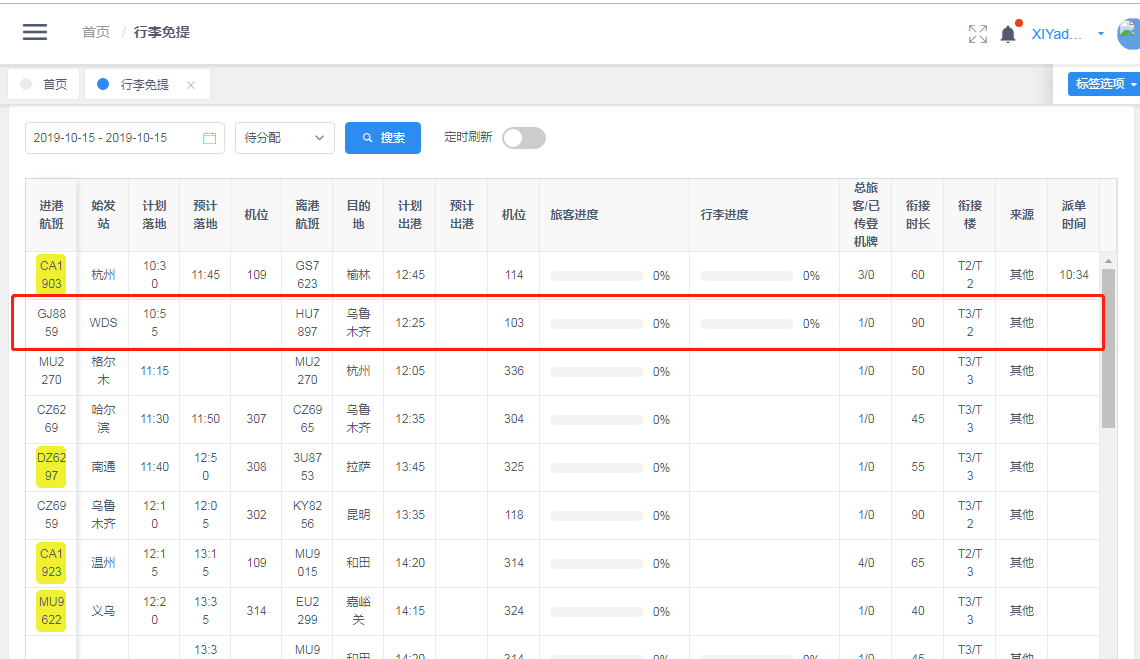This screenshot has width=1140, height=659.
Task: Open the hamburger sidebar menu
Action: [x=35, y=32]
